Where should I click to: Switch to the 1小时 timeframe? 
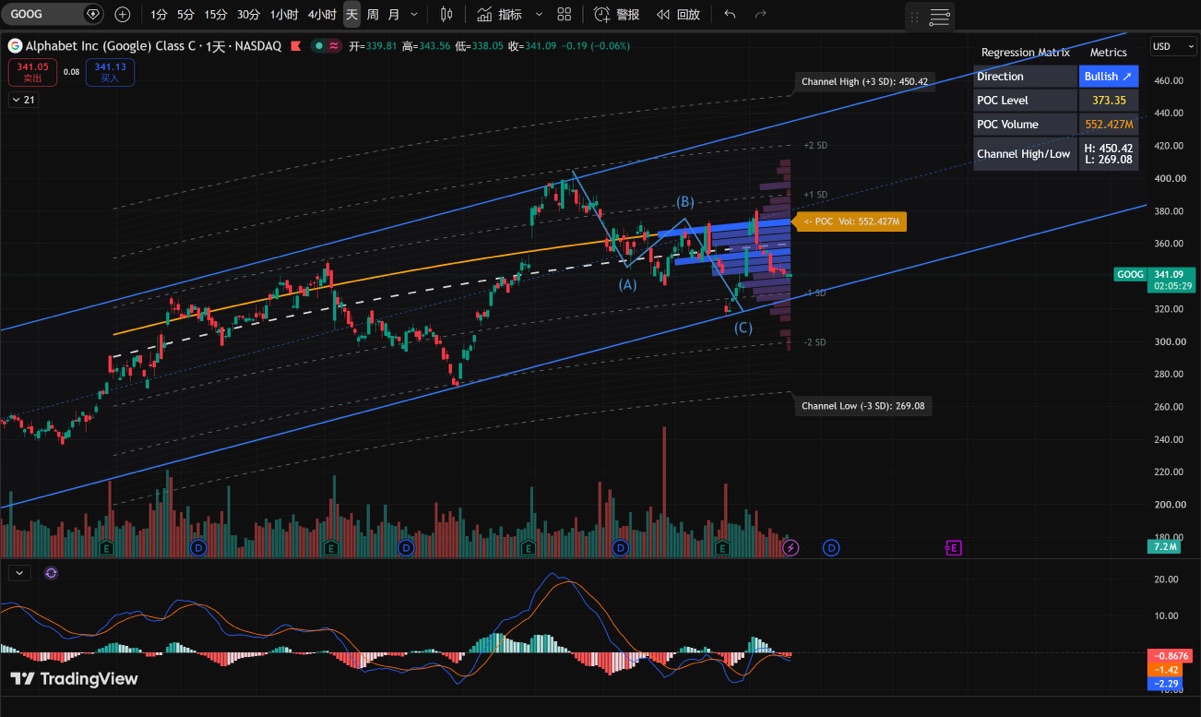click(x=284, y=14)
